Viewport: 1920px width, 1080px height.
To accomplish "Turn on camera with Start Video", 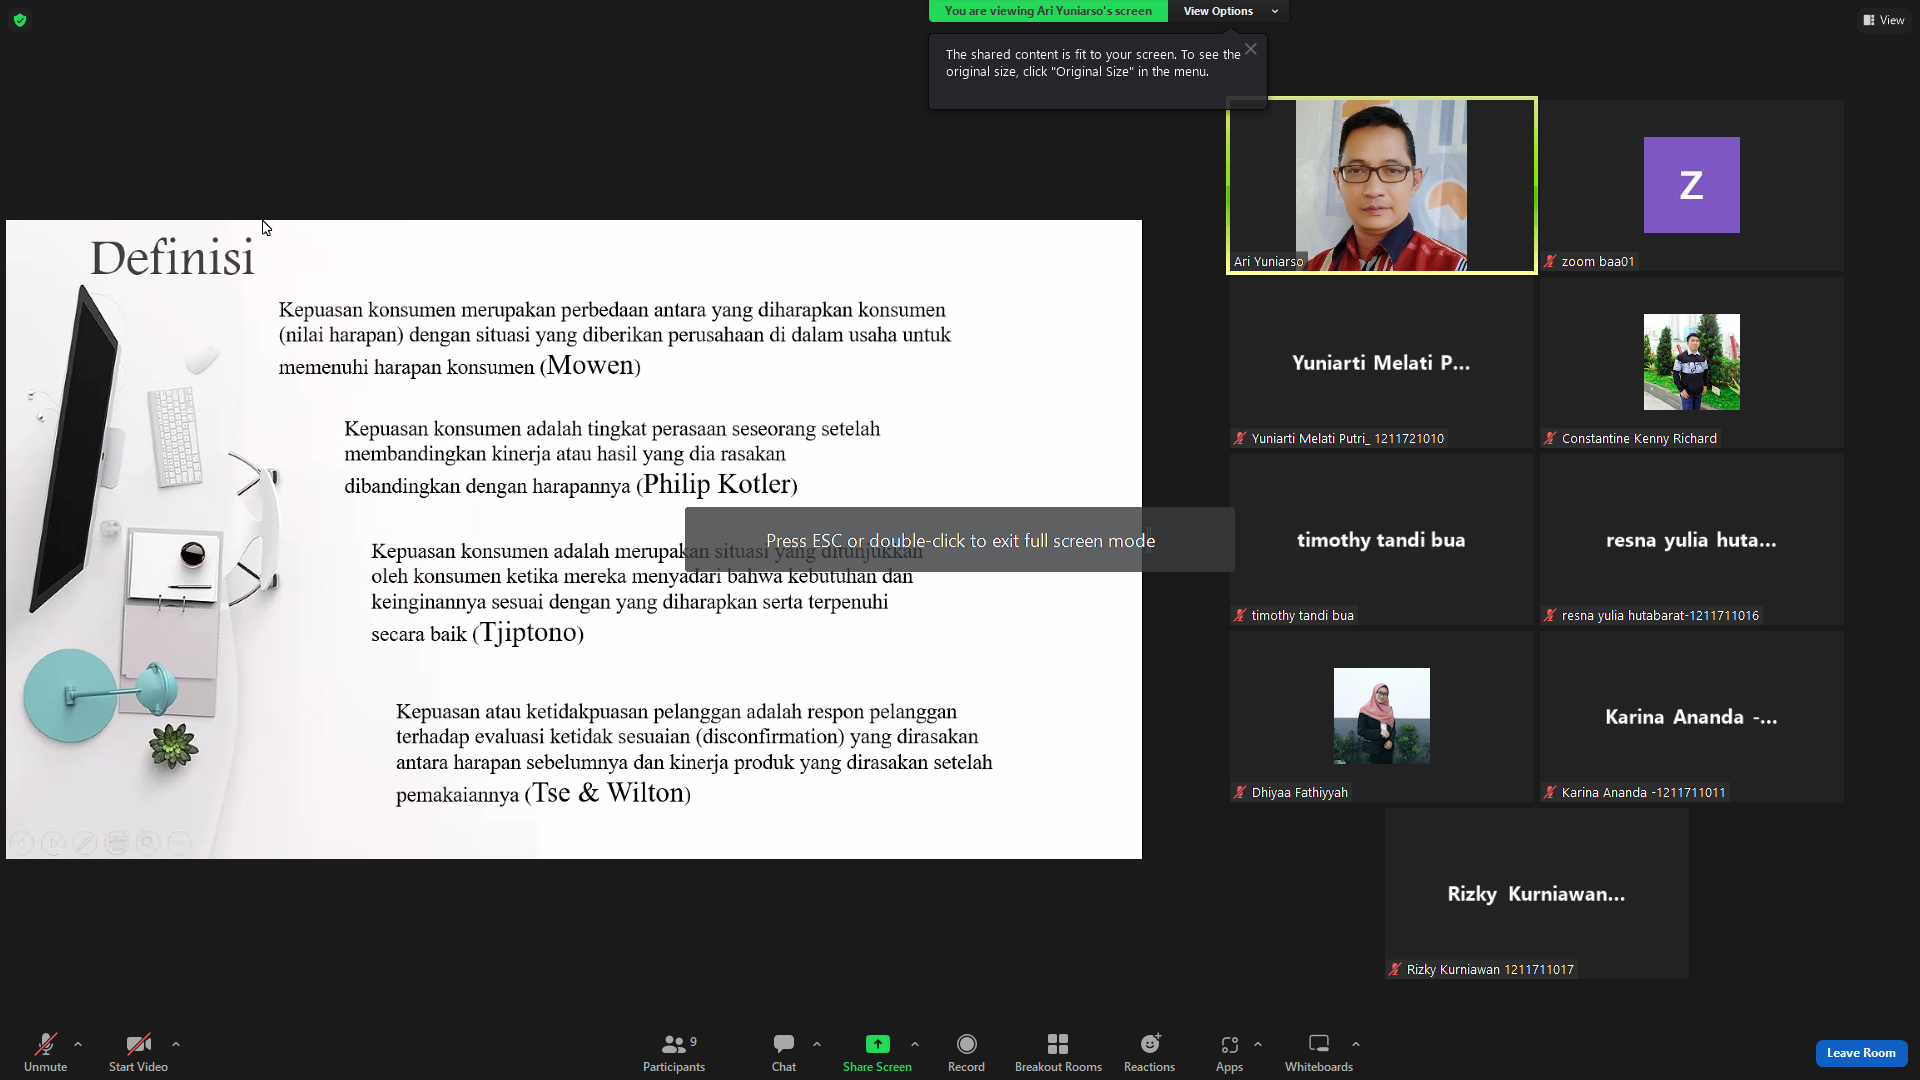I will point(138,1052).
